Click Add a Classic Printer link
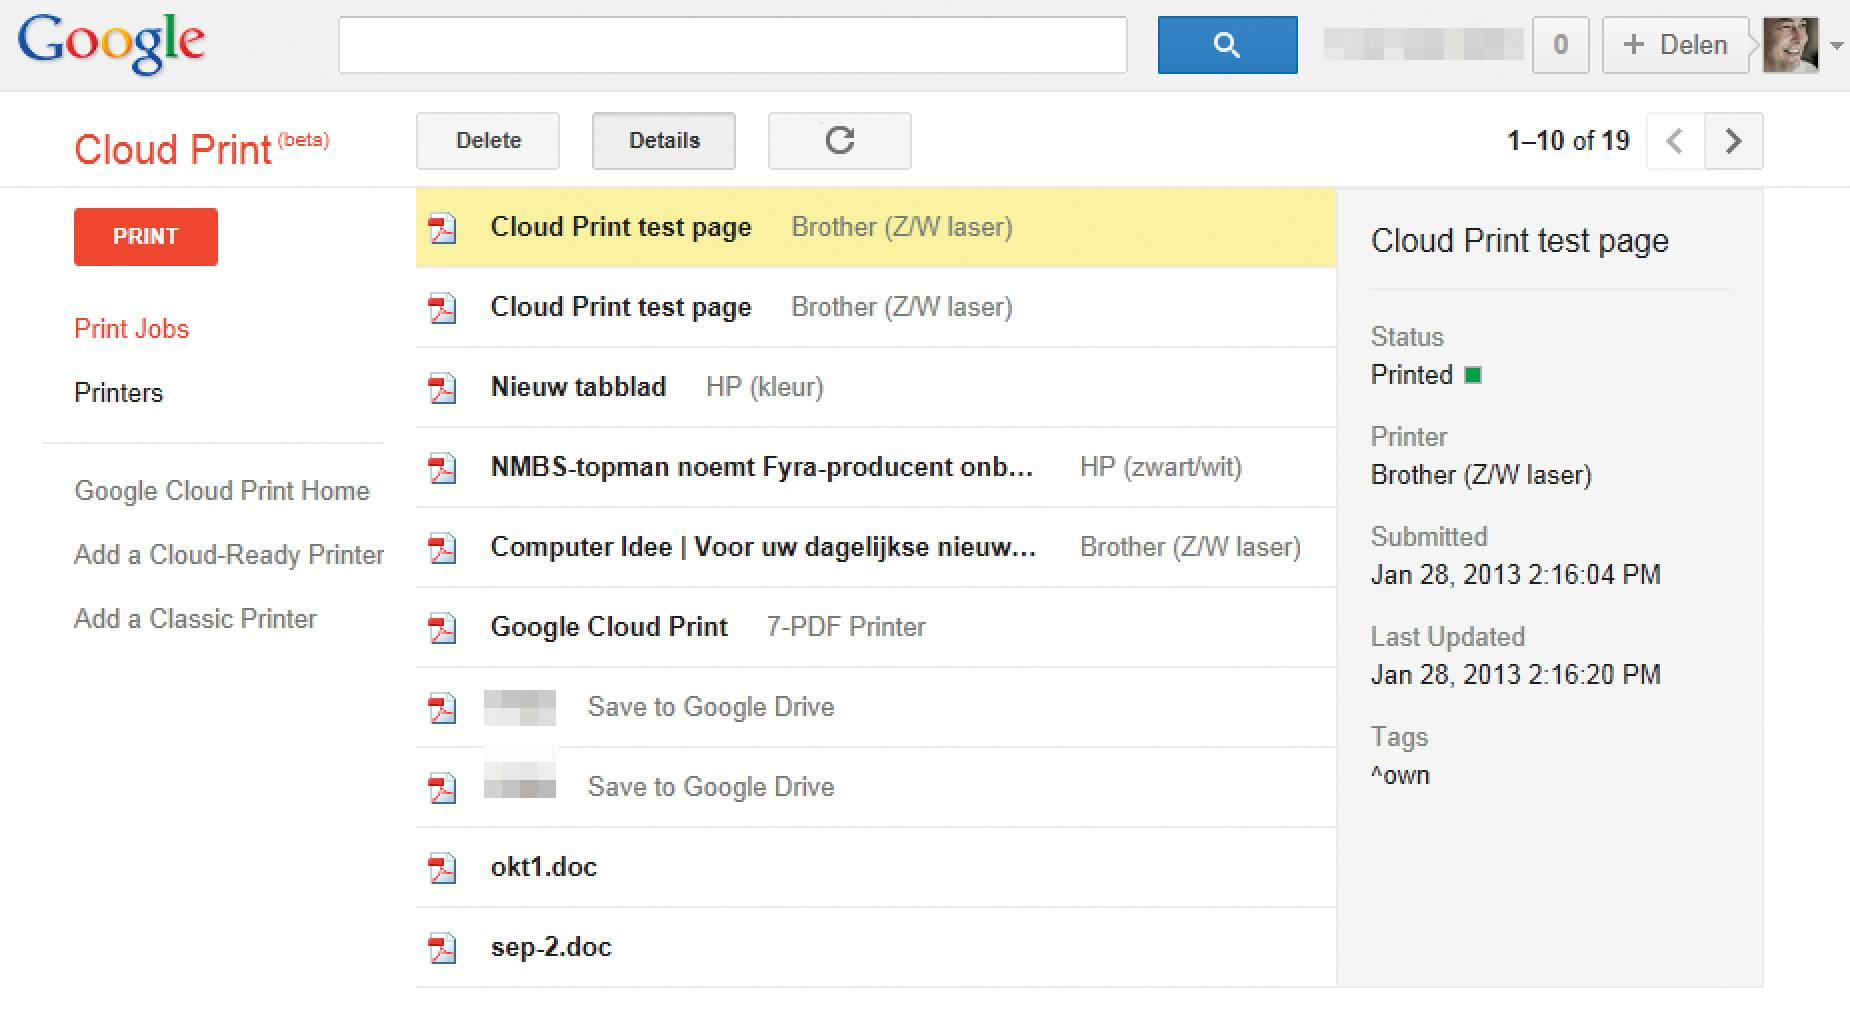The width and height of the screenshot is (1850, 1012). (x=195, y=619)
